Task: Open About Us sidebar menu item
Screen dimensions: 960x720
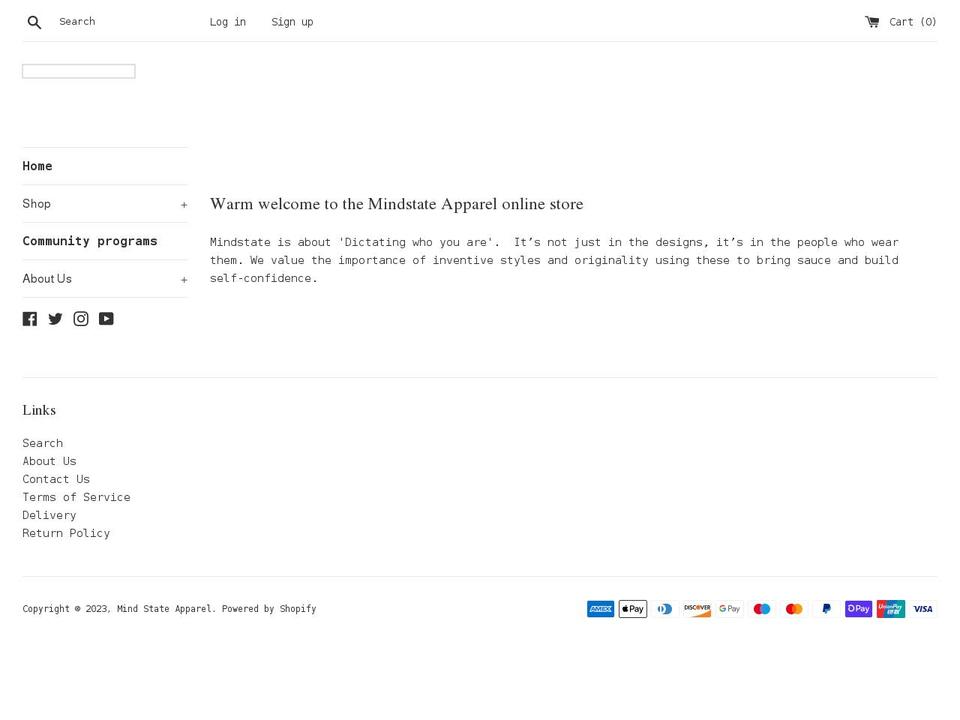Action: tap(47, 279)
